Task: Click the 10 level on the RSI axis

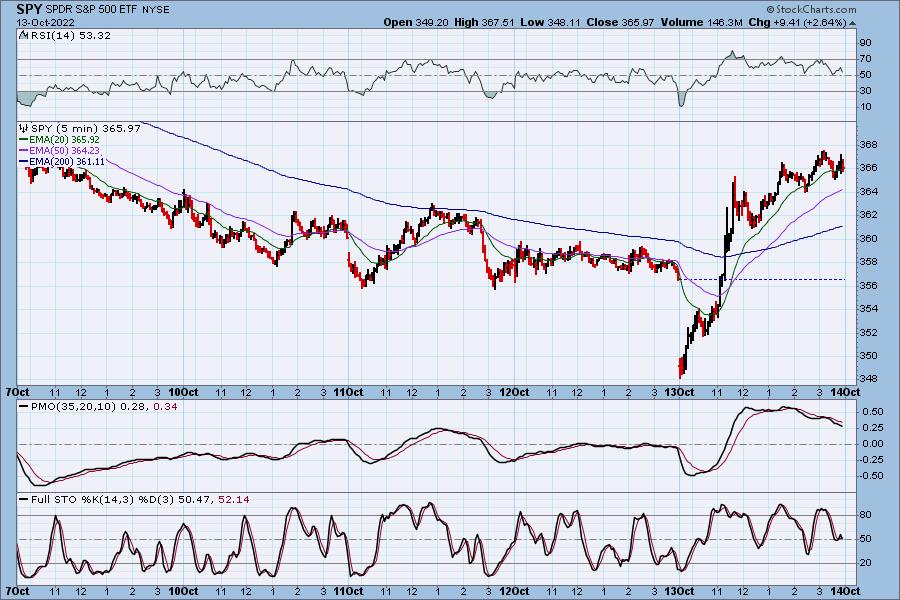Action: (865, 107)
